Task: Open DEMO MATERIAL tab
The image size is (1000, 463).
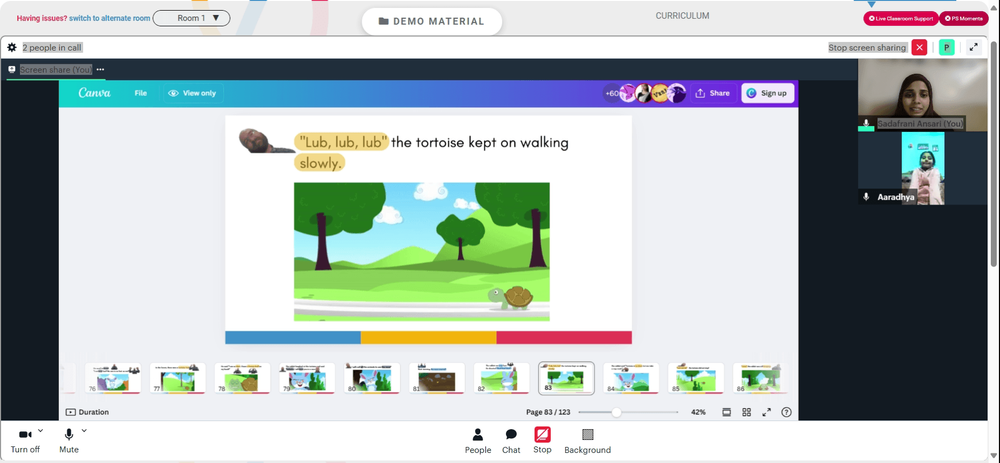Action: tap(432, 21)
